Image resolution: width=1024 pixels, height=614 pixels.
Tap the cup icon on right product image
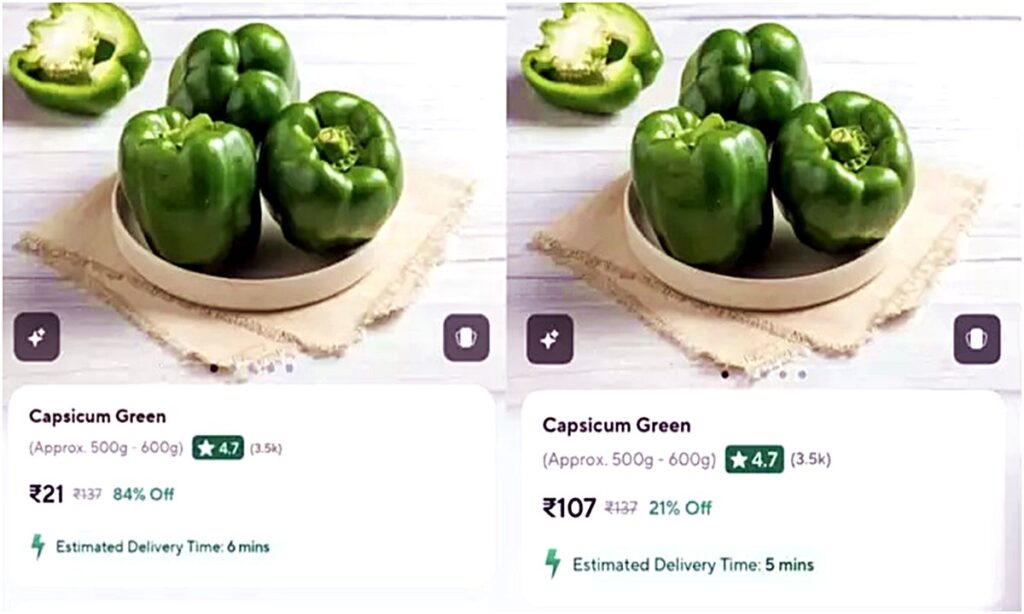coord(977,340)
